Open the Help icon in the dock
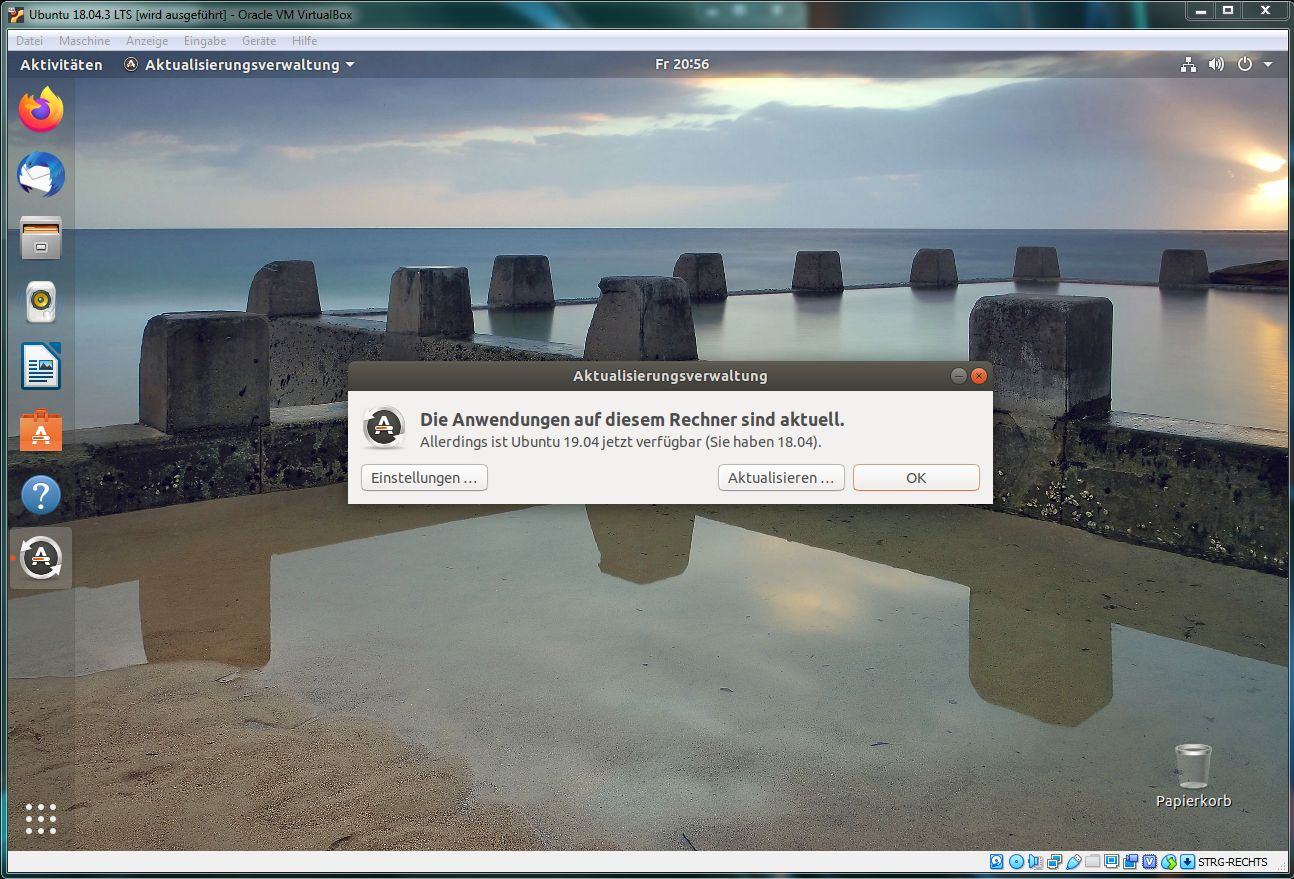Image resolution: width=1294 pixels, height=879 pixels. pyautogui.click(x=41, y=495)
